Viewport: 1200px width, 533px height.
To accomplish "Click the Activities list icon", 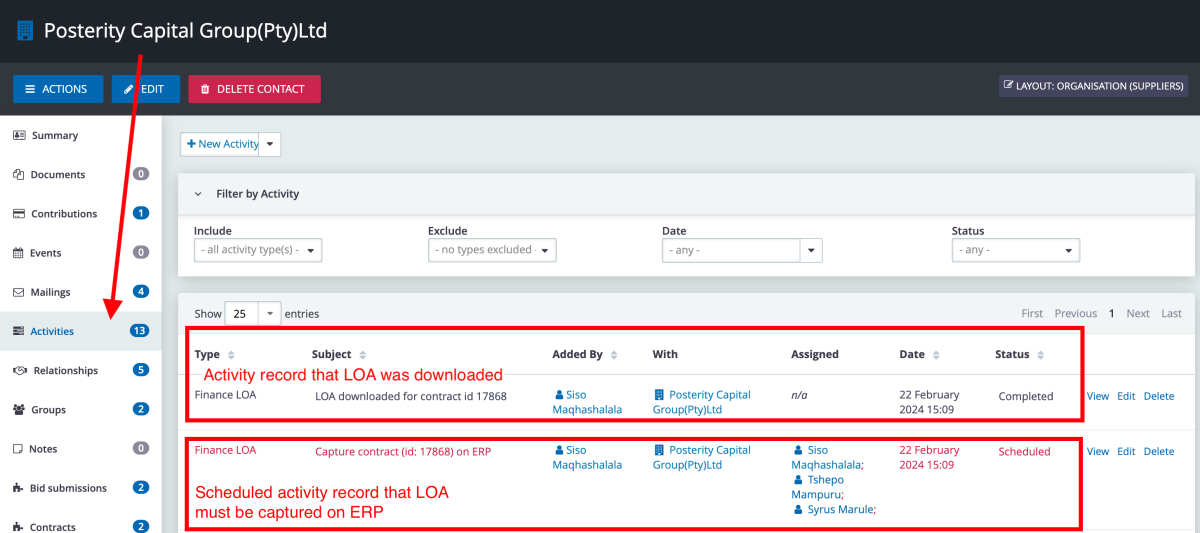I will click(18, 331).
